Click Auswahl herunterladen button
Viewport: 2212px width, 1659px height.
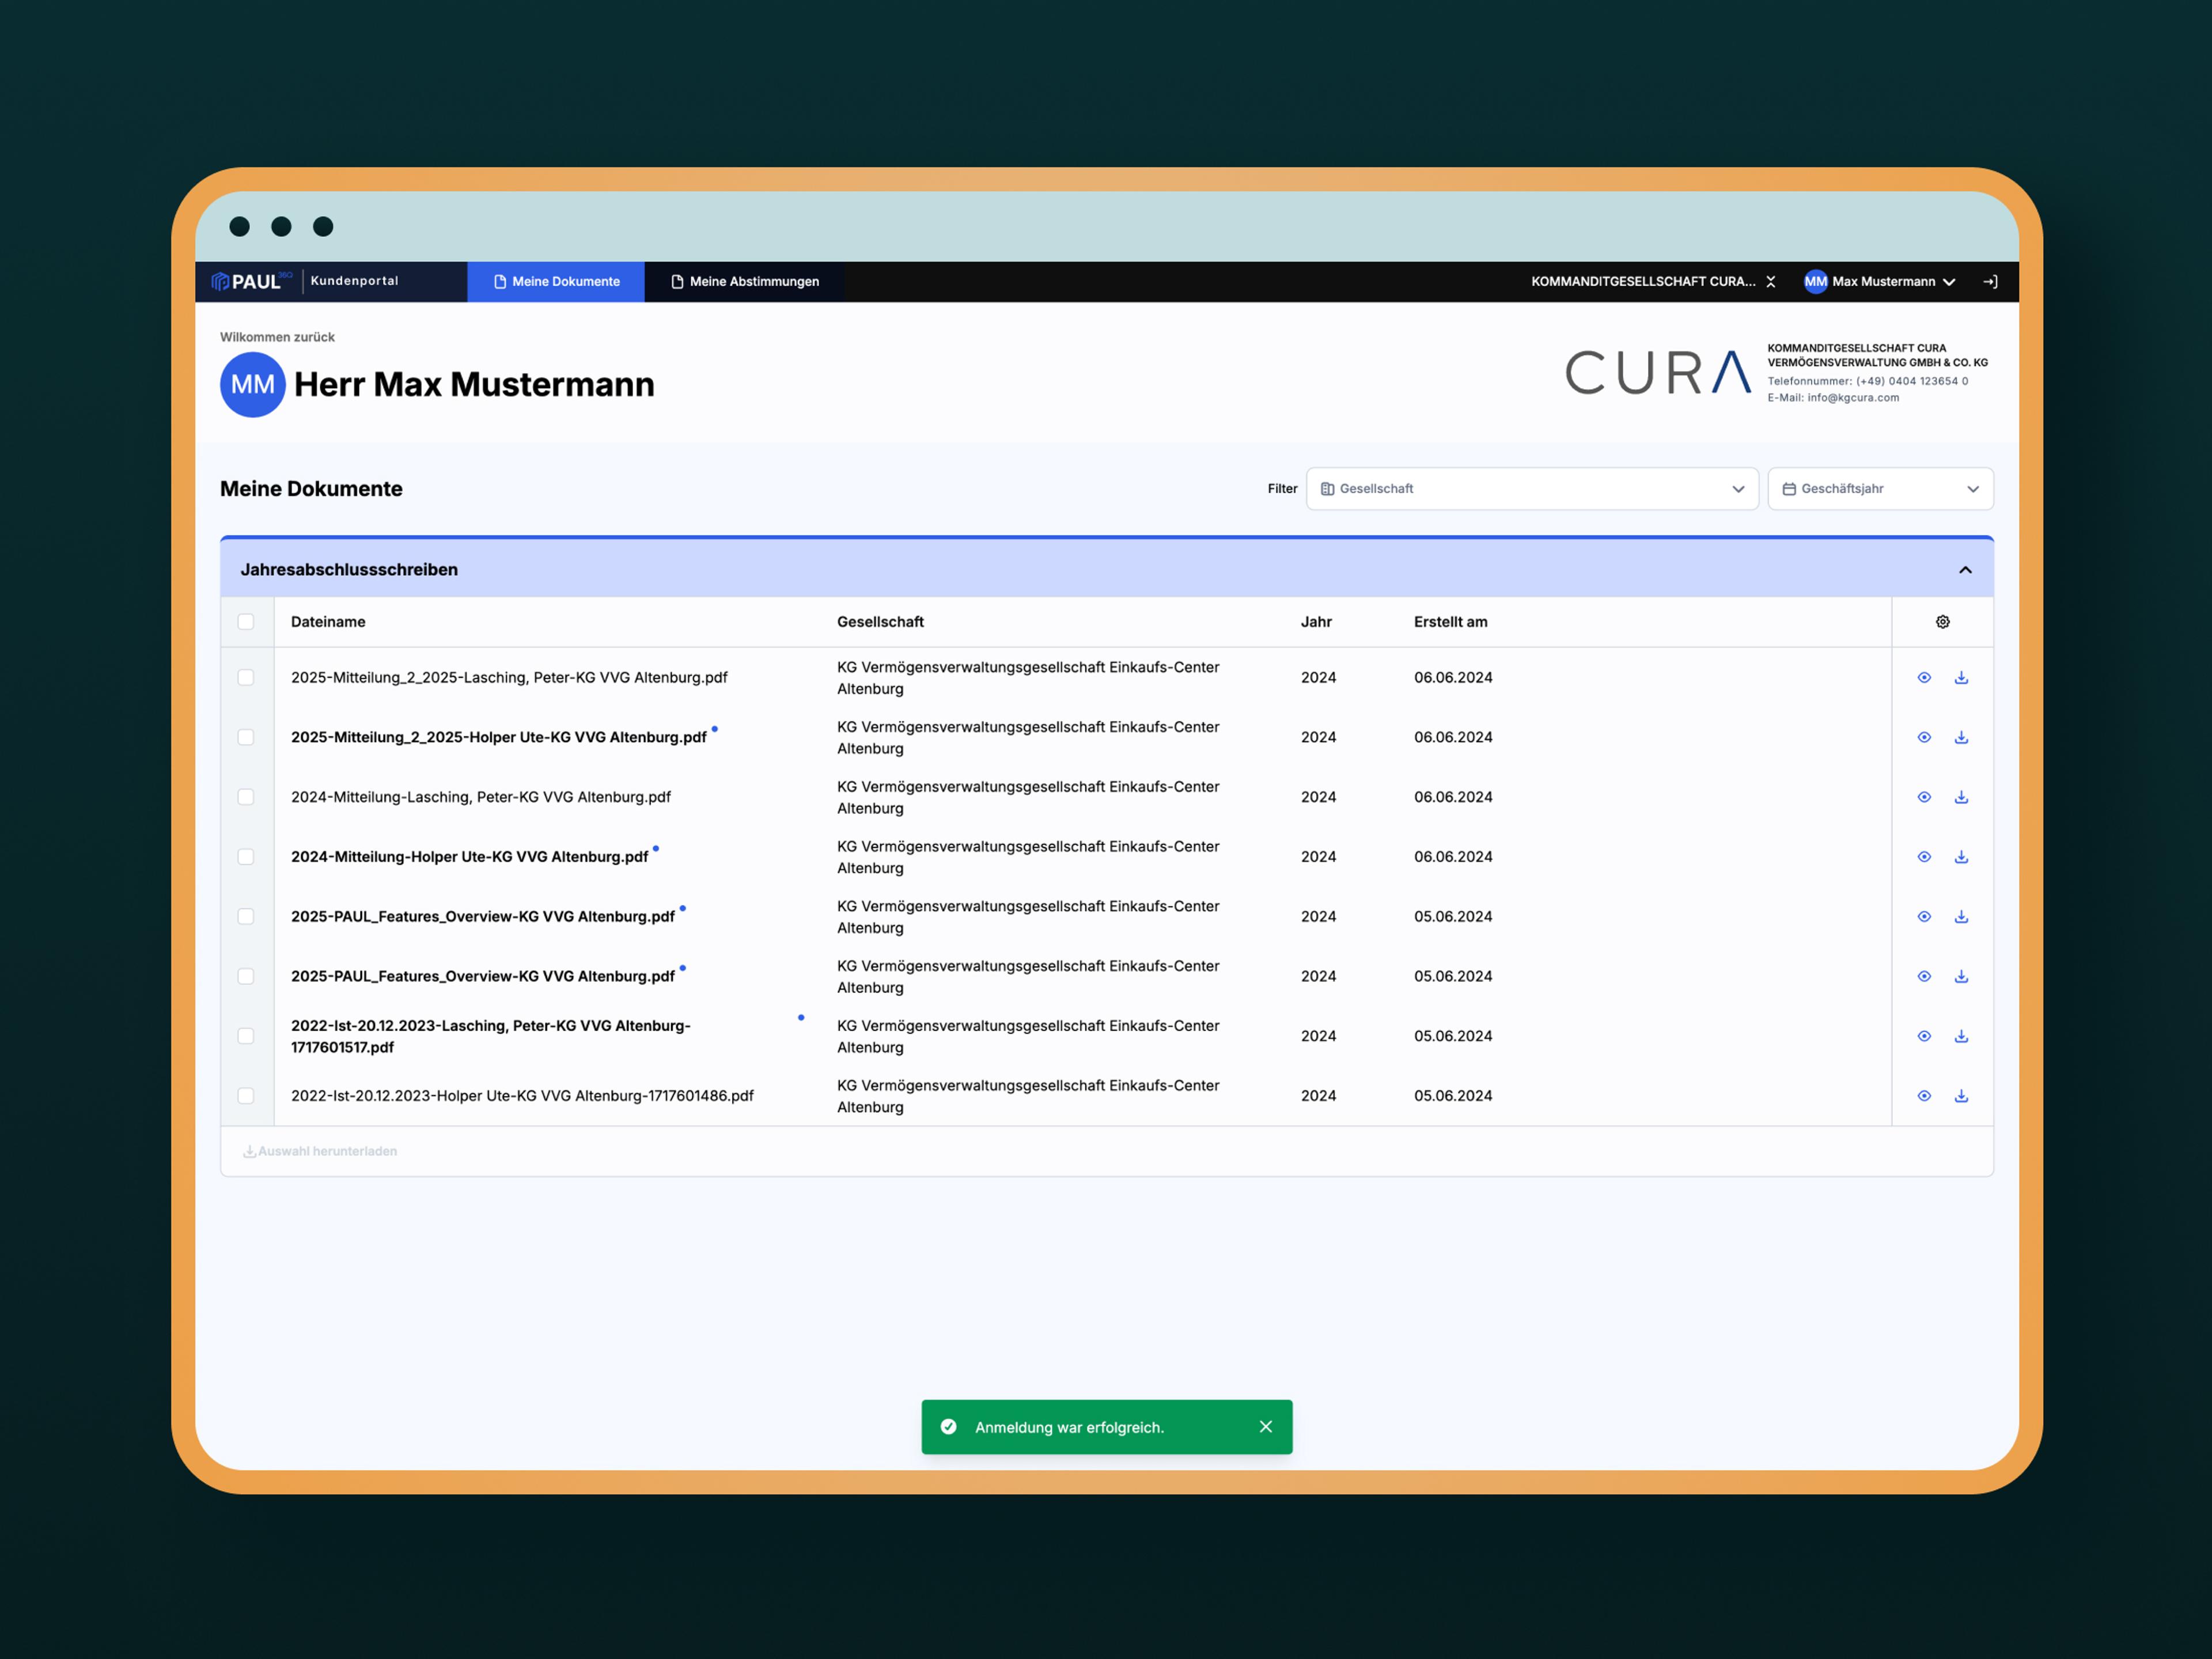pos(320,1151)
